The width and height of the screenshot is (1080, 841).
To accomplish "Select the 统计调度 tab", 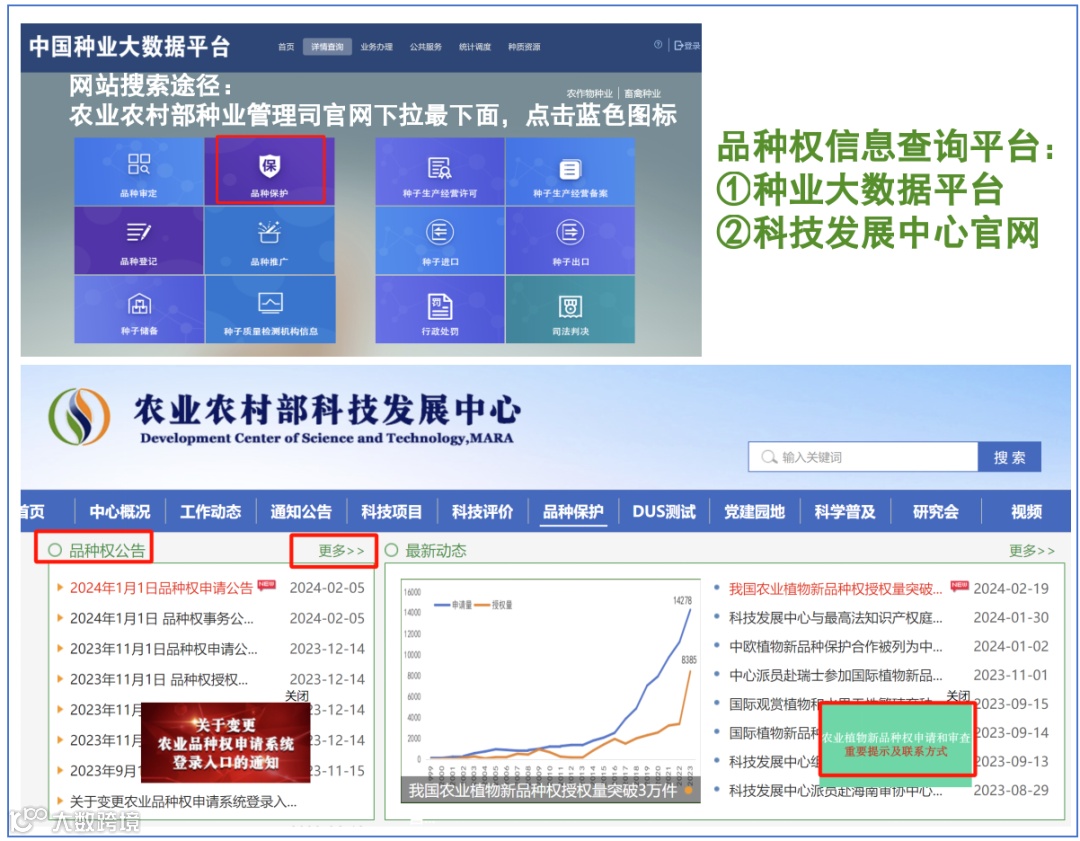I will click(475, 47).
